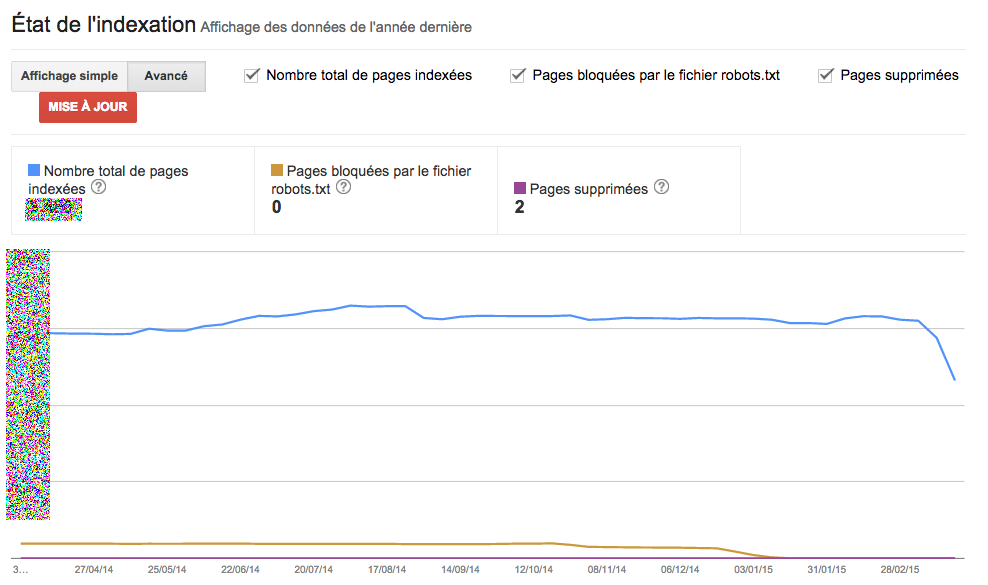
Task: Click the État de l'indexation heading
Action: (104, 25)
